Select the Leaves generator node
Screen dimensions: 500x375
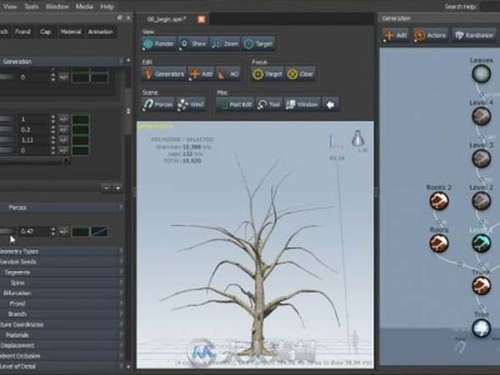[x=481, y=74]
